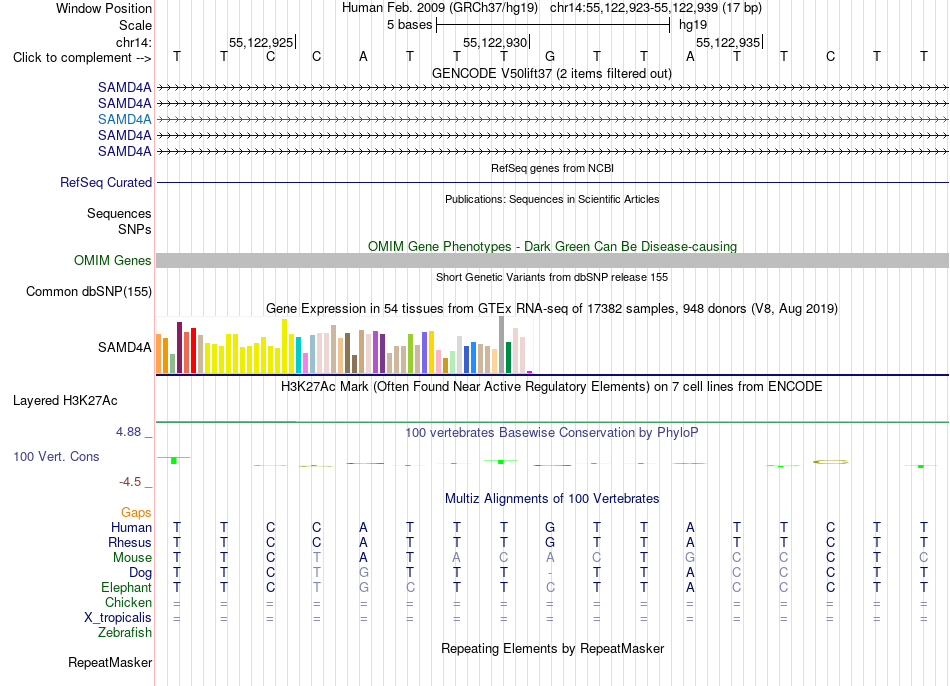Click the Elephant species alignment label
The height and width of the screenshot is (686, 950).
coord(126,587)
